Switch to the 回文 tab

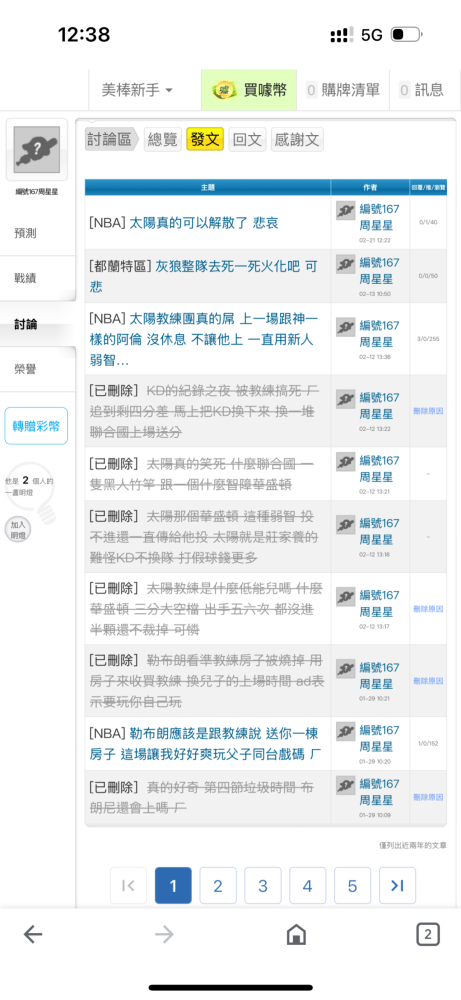click(x=247, y=139)
